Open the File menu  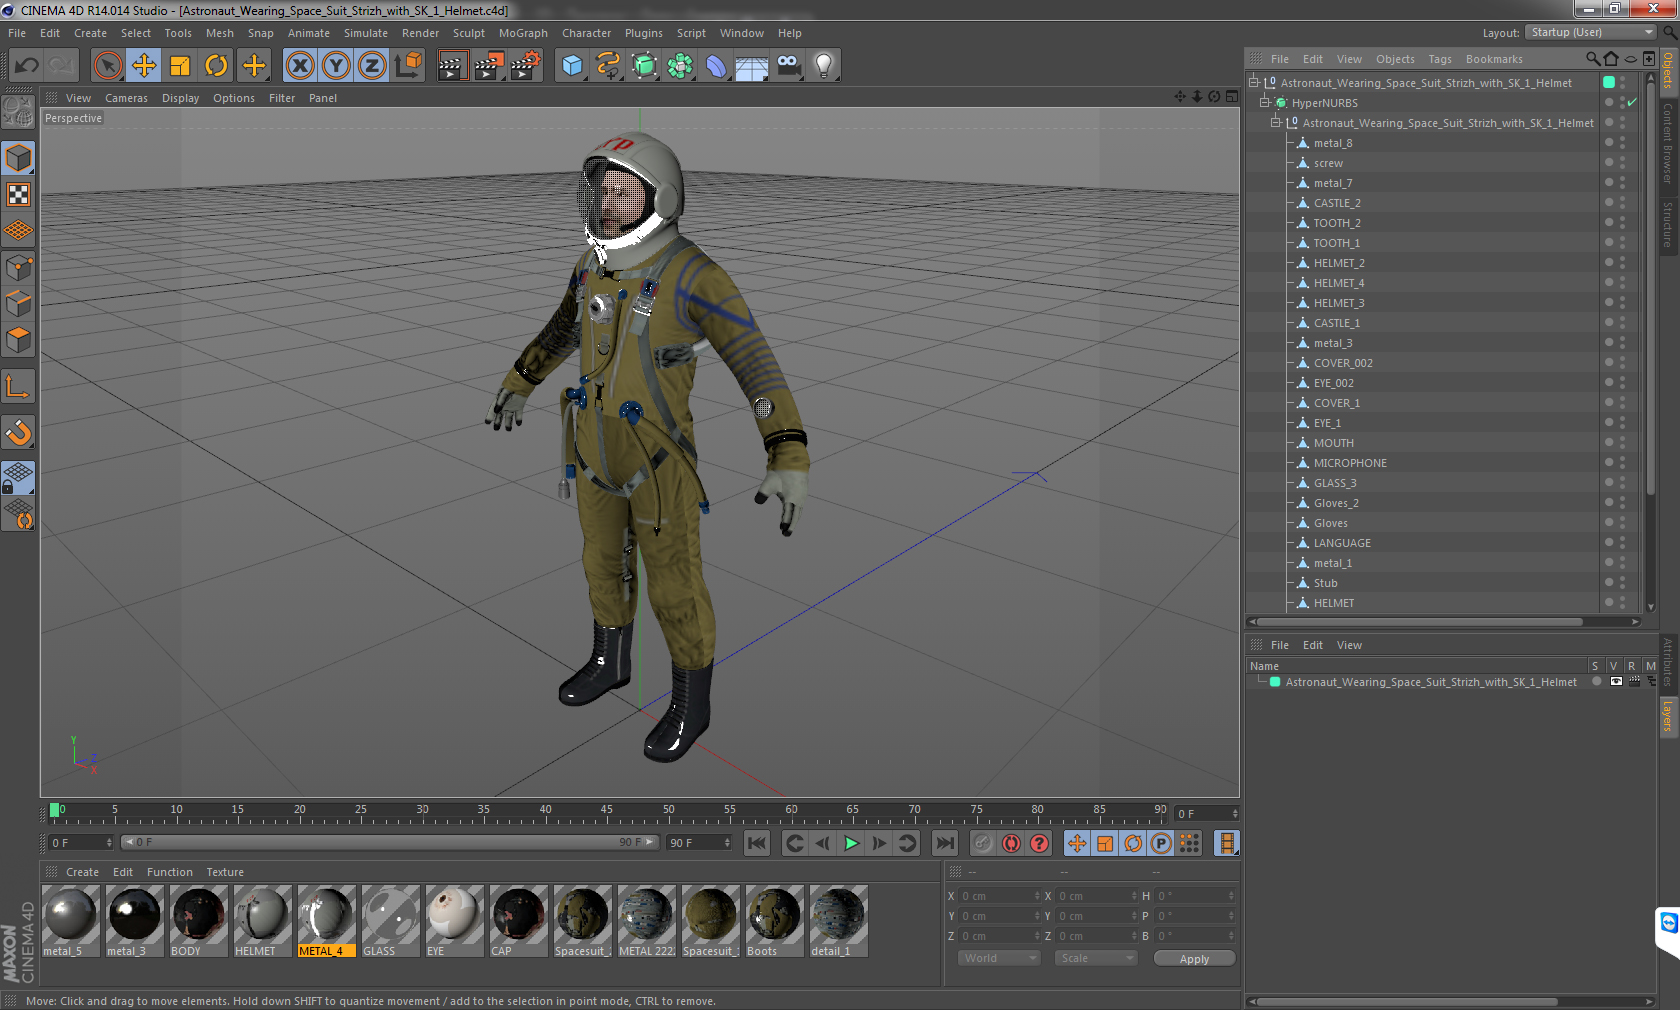pos(17,33)
